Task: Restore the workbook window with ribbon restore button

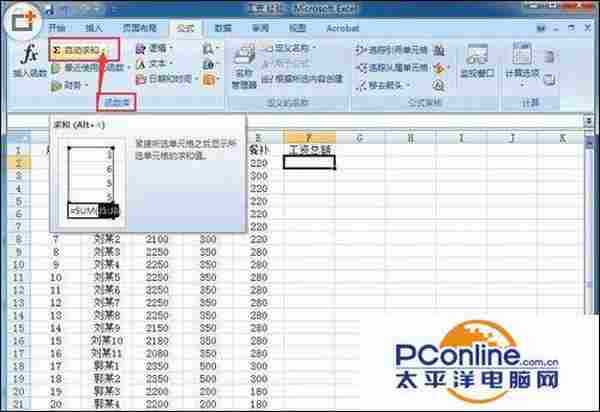Action: pyautogui.click(x=571, y=28)
